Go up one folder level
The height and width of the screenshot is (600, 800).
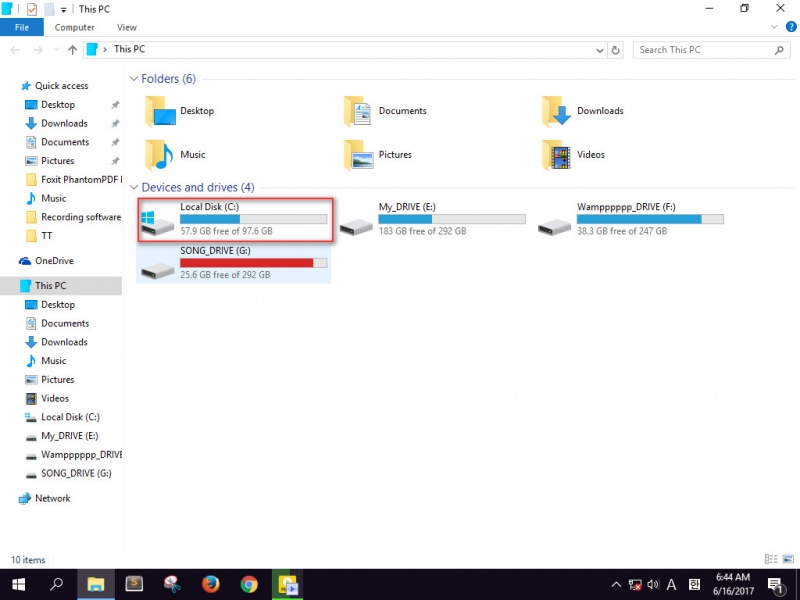tap(72, 50)
